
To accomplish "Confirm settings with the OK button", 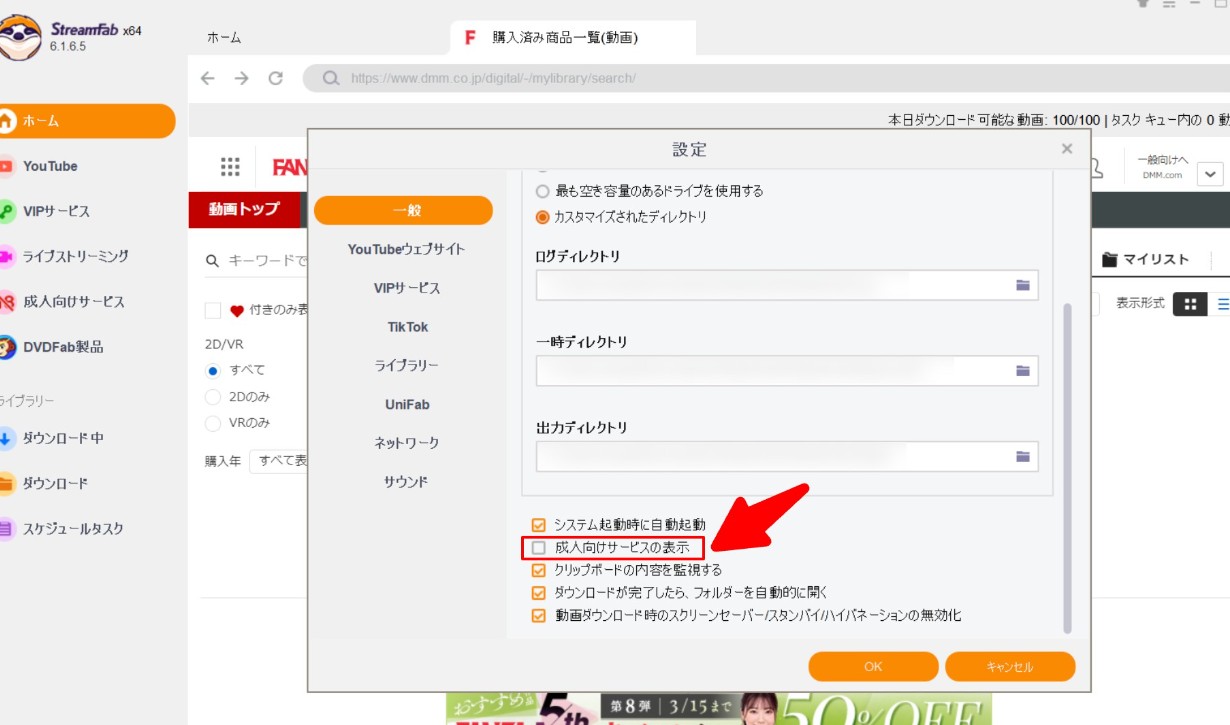I will click(x=873, y=667).
